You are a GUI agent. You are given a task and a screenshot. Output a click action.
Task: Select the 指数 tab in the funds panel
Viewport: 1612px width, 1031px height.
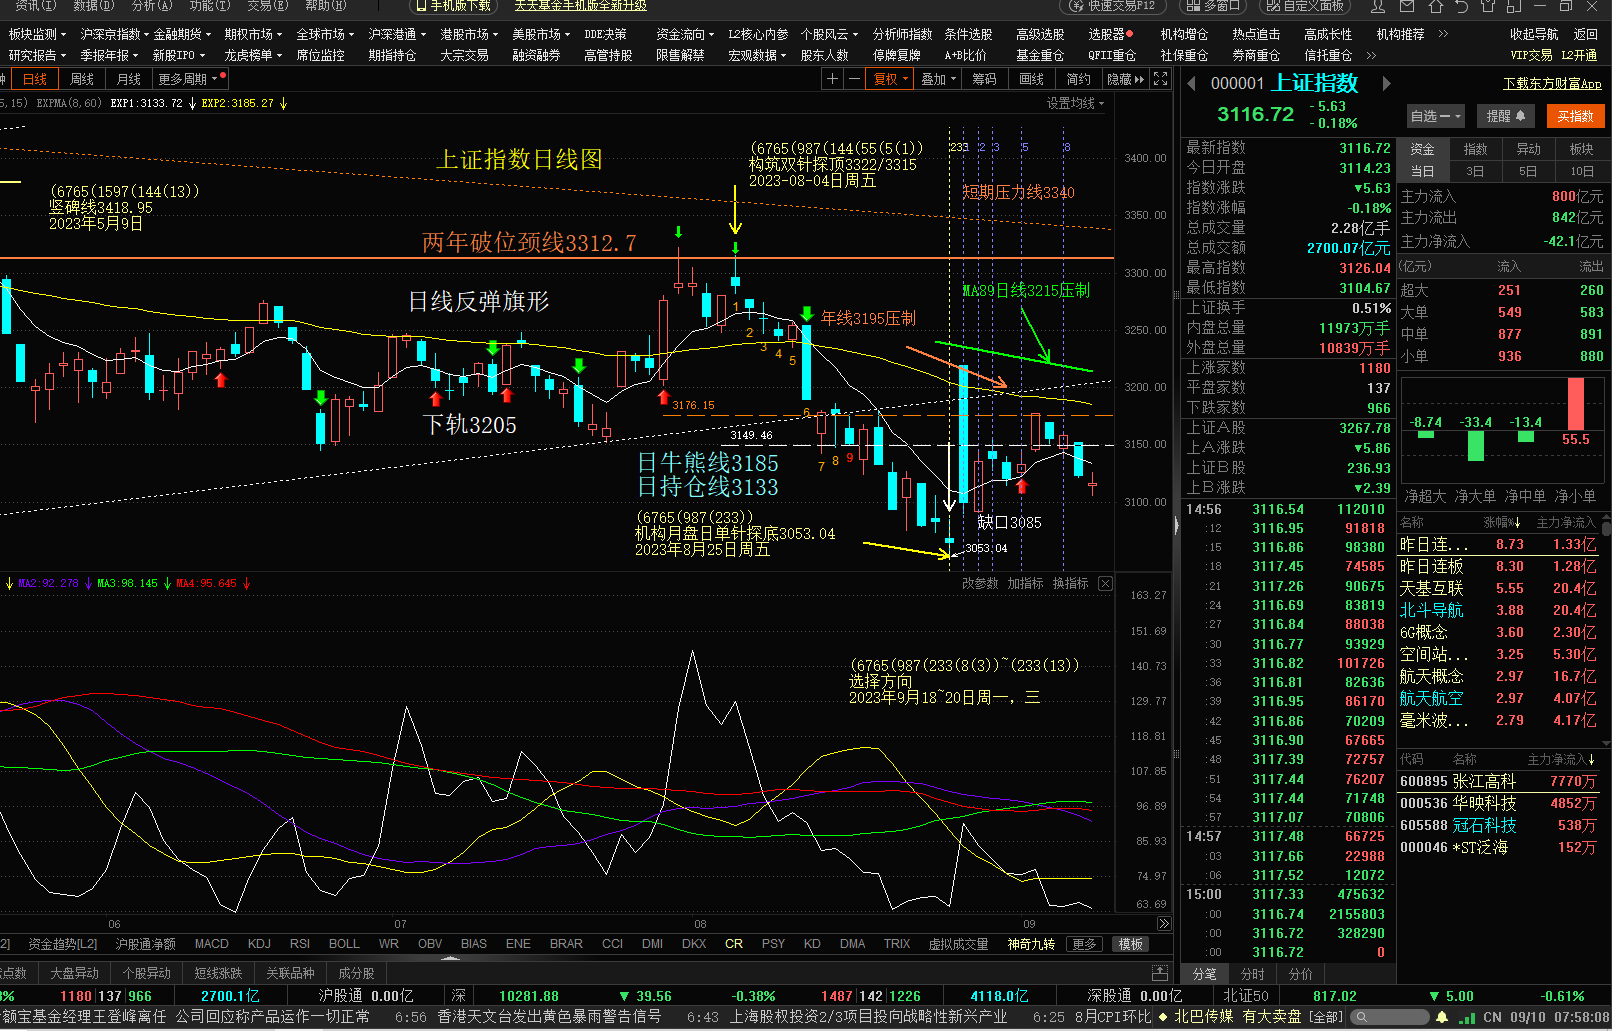tap(1475, 149)
